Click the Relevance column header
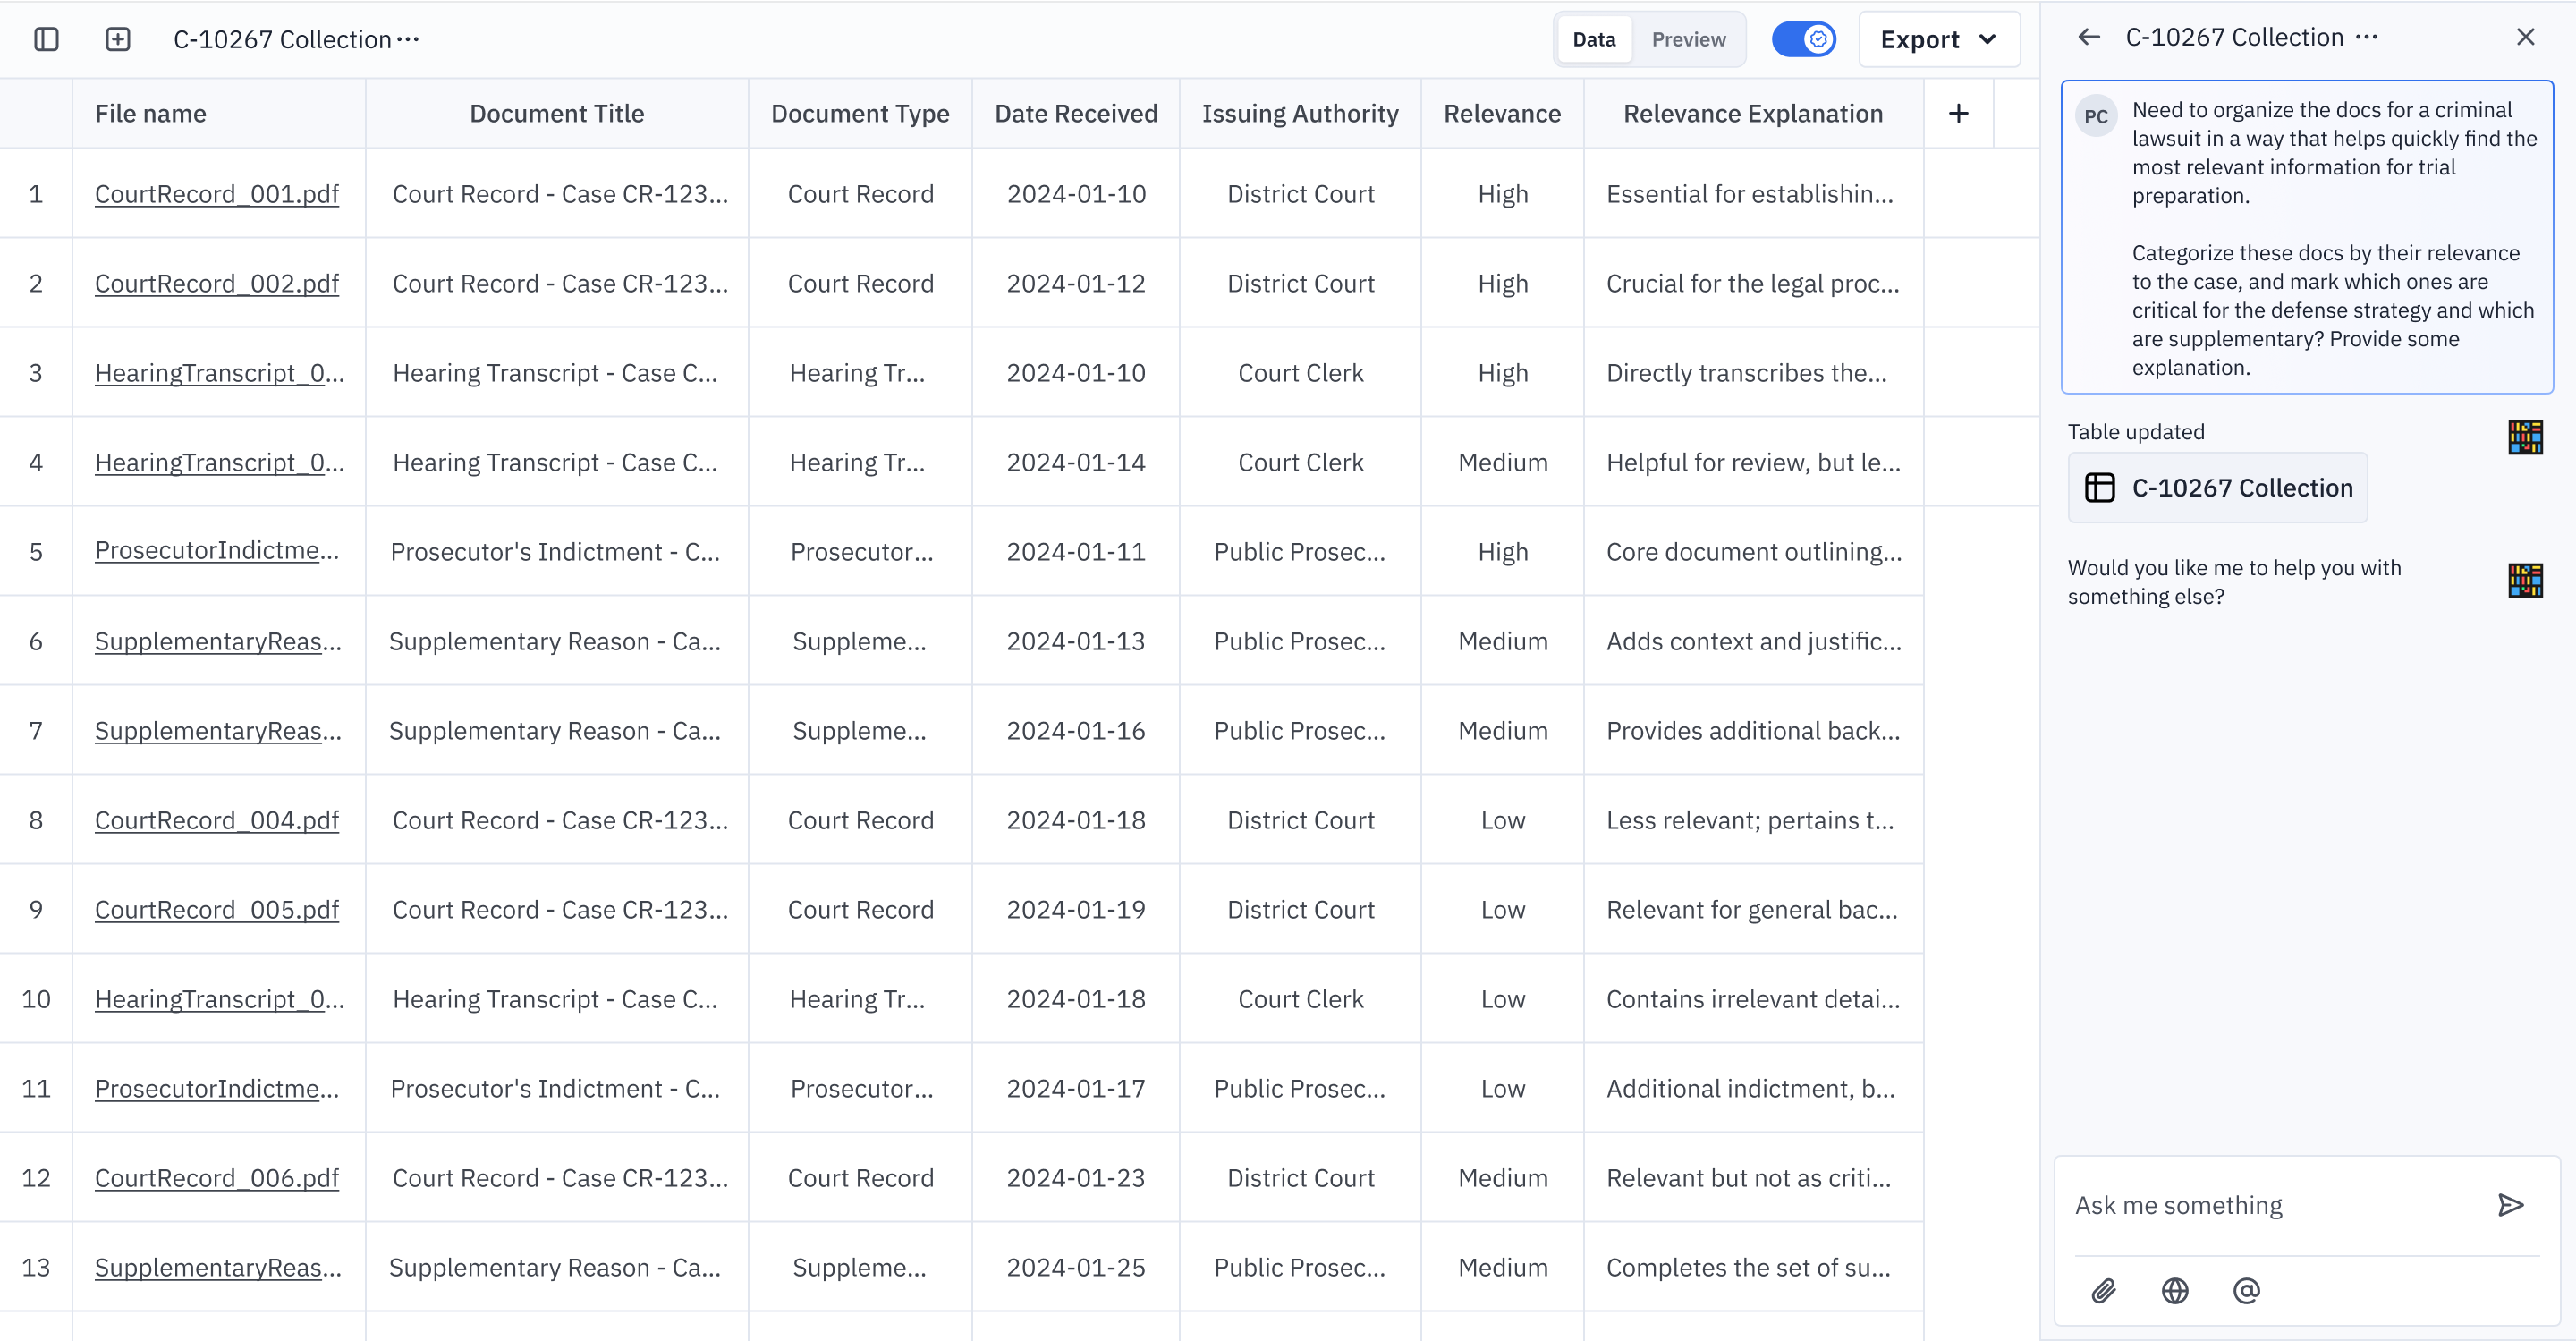 click(x=1502, y=114)
